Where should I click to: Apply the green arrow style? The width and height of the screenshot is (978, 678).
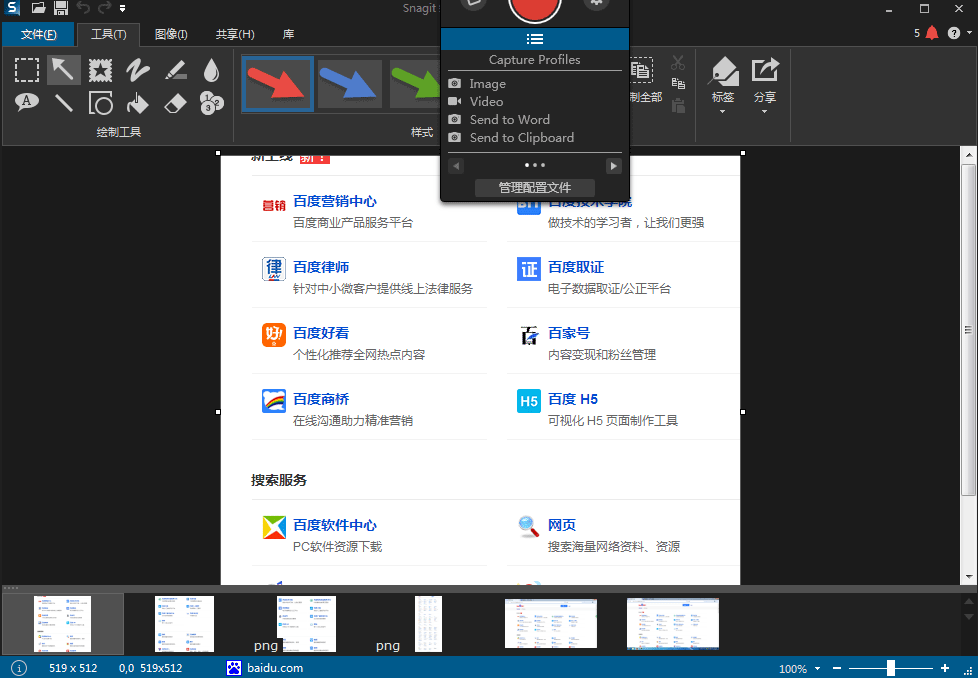(415, 84)
